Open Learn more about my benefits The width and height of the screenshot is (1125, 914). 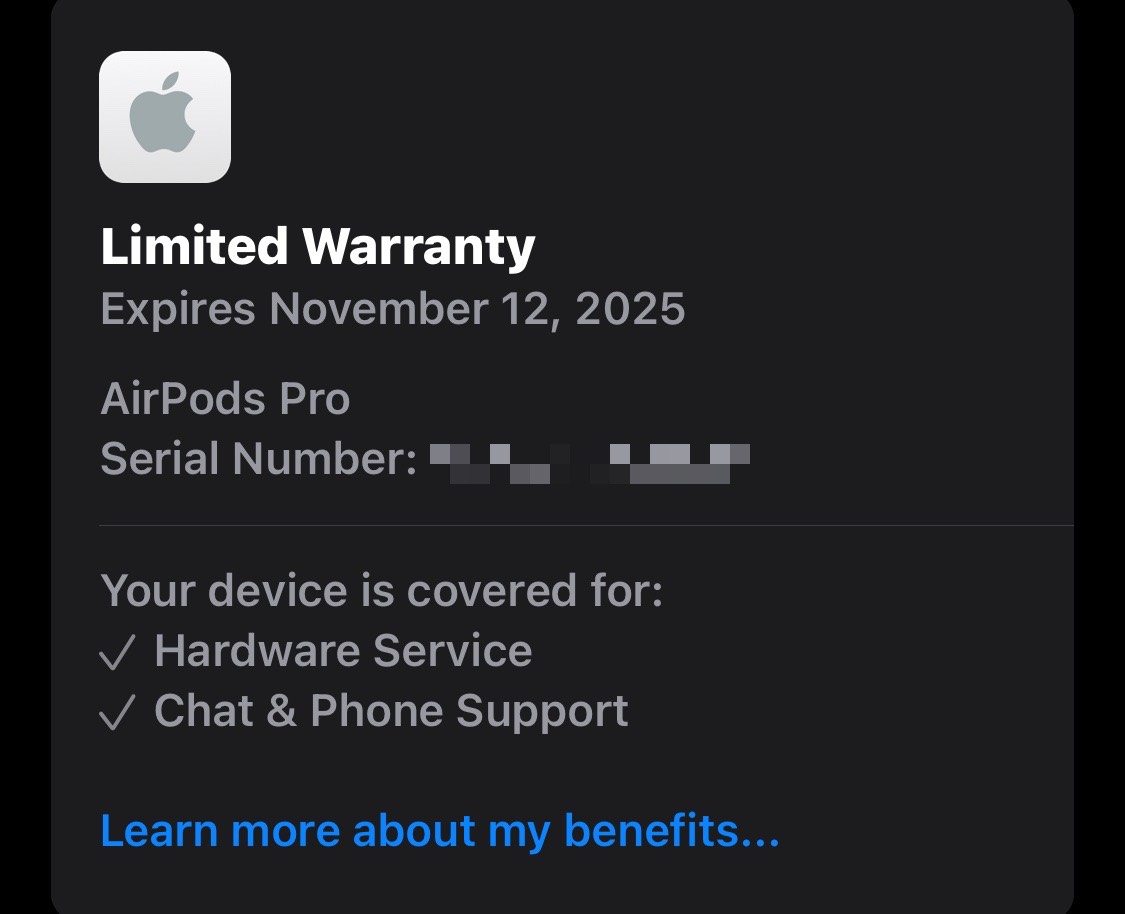(440, 831)
